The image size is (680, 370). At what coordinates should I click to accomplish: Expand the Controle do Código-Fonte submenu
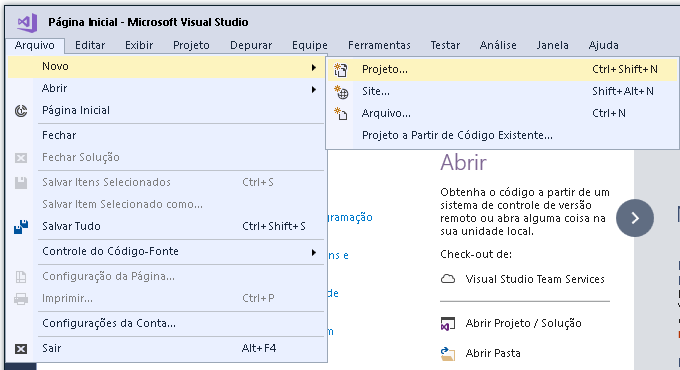point(314,252)
